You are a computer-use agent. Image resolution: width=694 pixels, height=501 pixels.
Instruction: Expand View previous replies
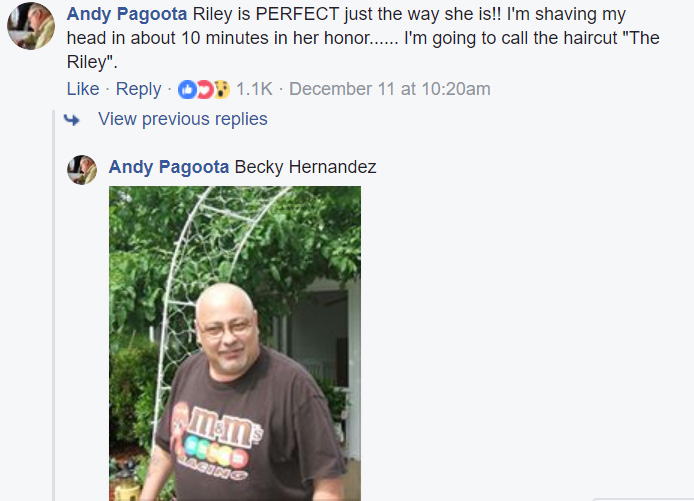[x=183, y=119]
